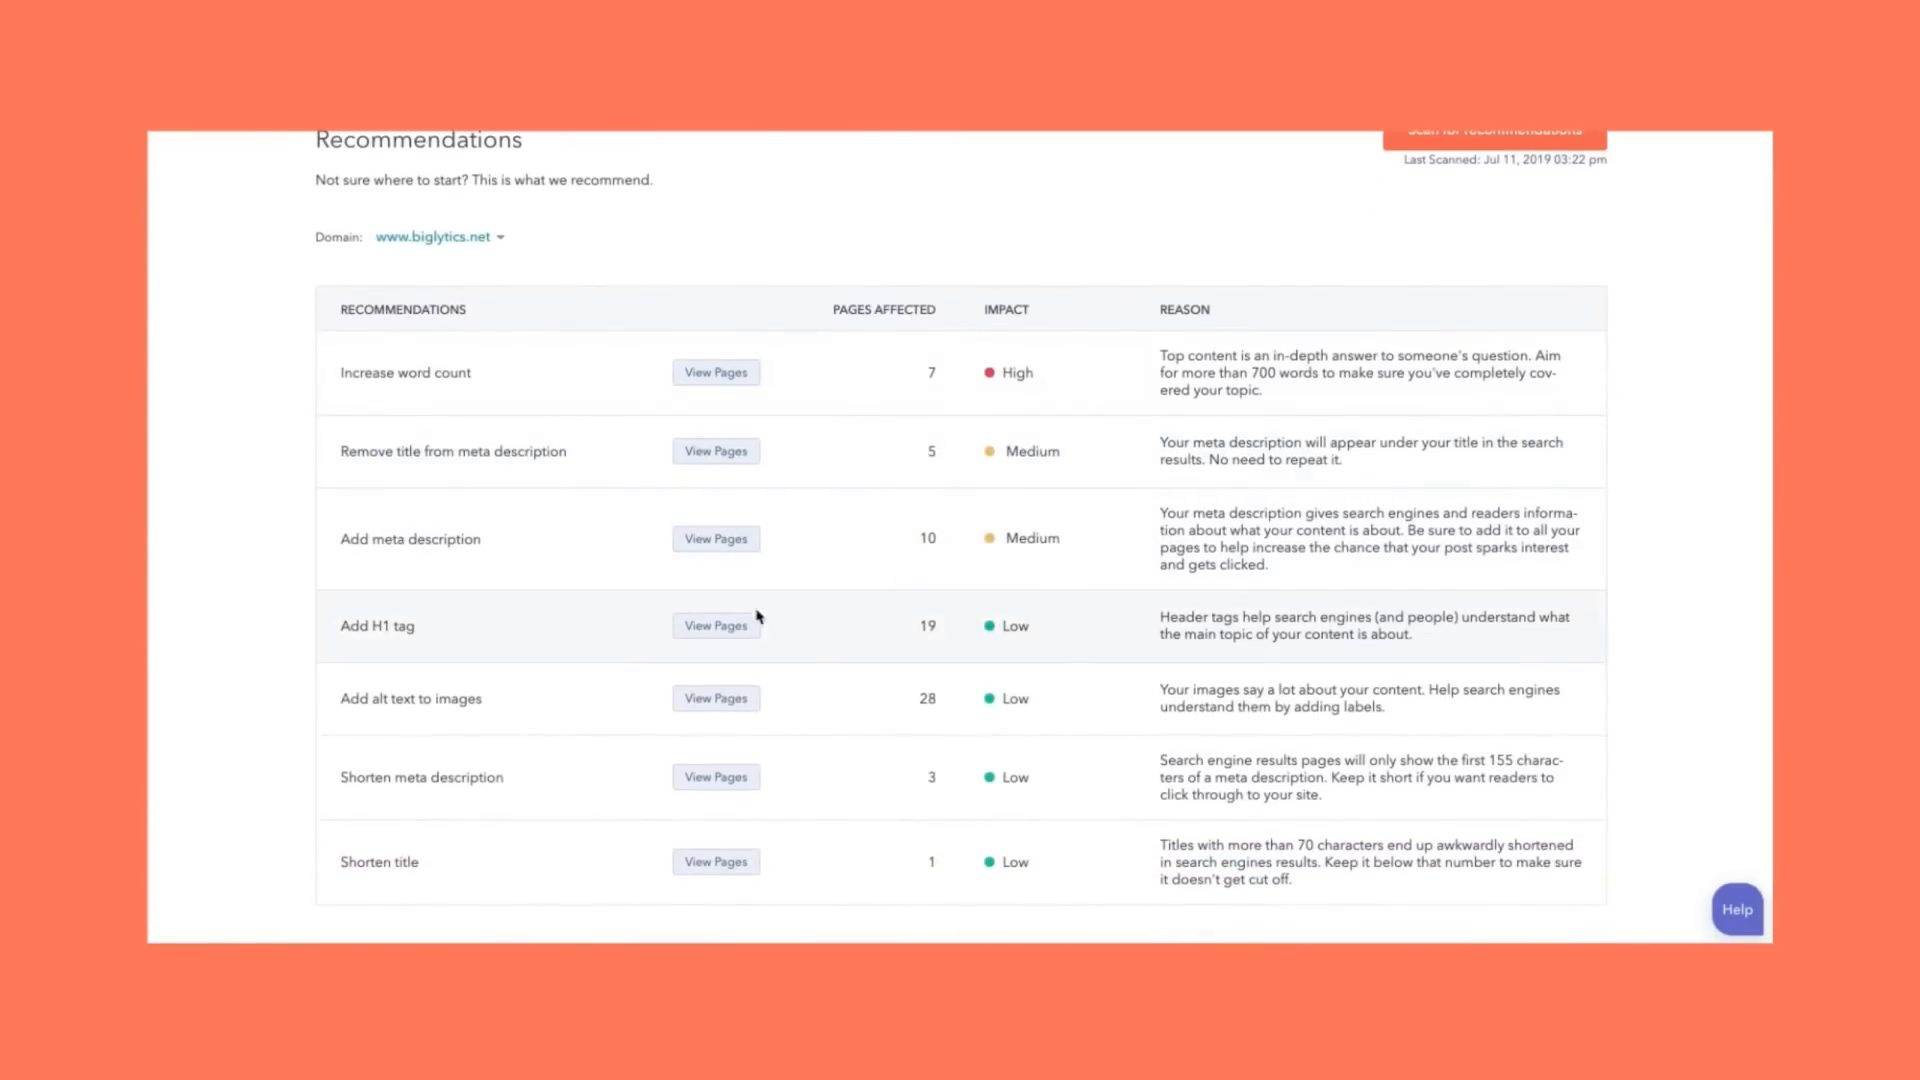Viewport: 1920px width, 1080px height.
Task: Click View Pages for Increase word count
Action: [x=716, y=373]
